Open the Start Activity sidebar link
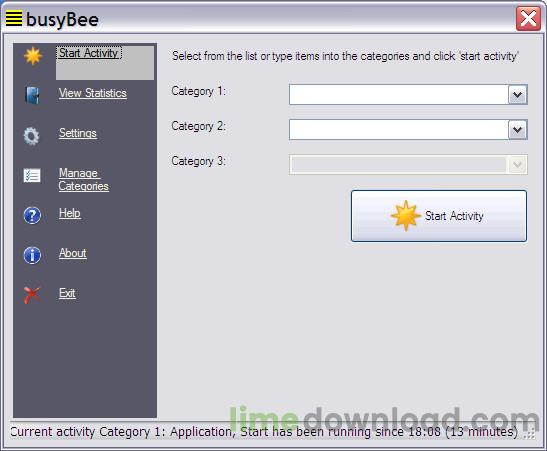The height and width of the screenshot is (451, 547). click(89, 53)
